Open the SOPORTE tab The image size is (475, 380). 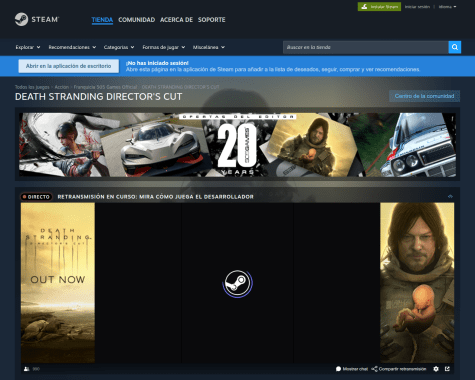[211, 20]
